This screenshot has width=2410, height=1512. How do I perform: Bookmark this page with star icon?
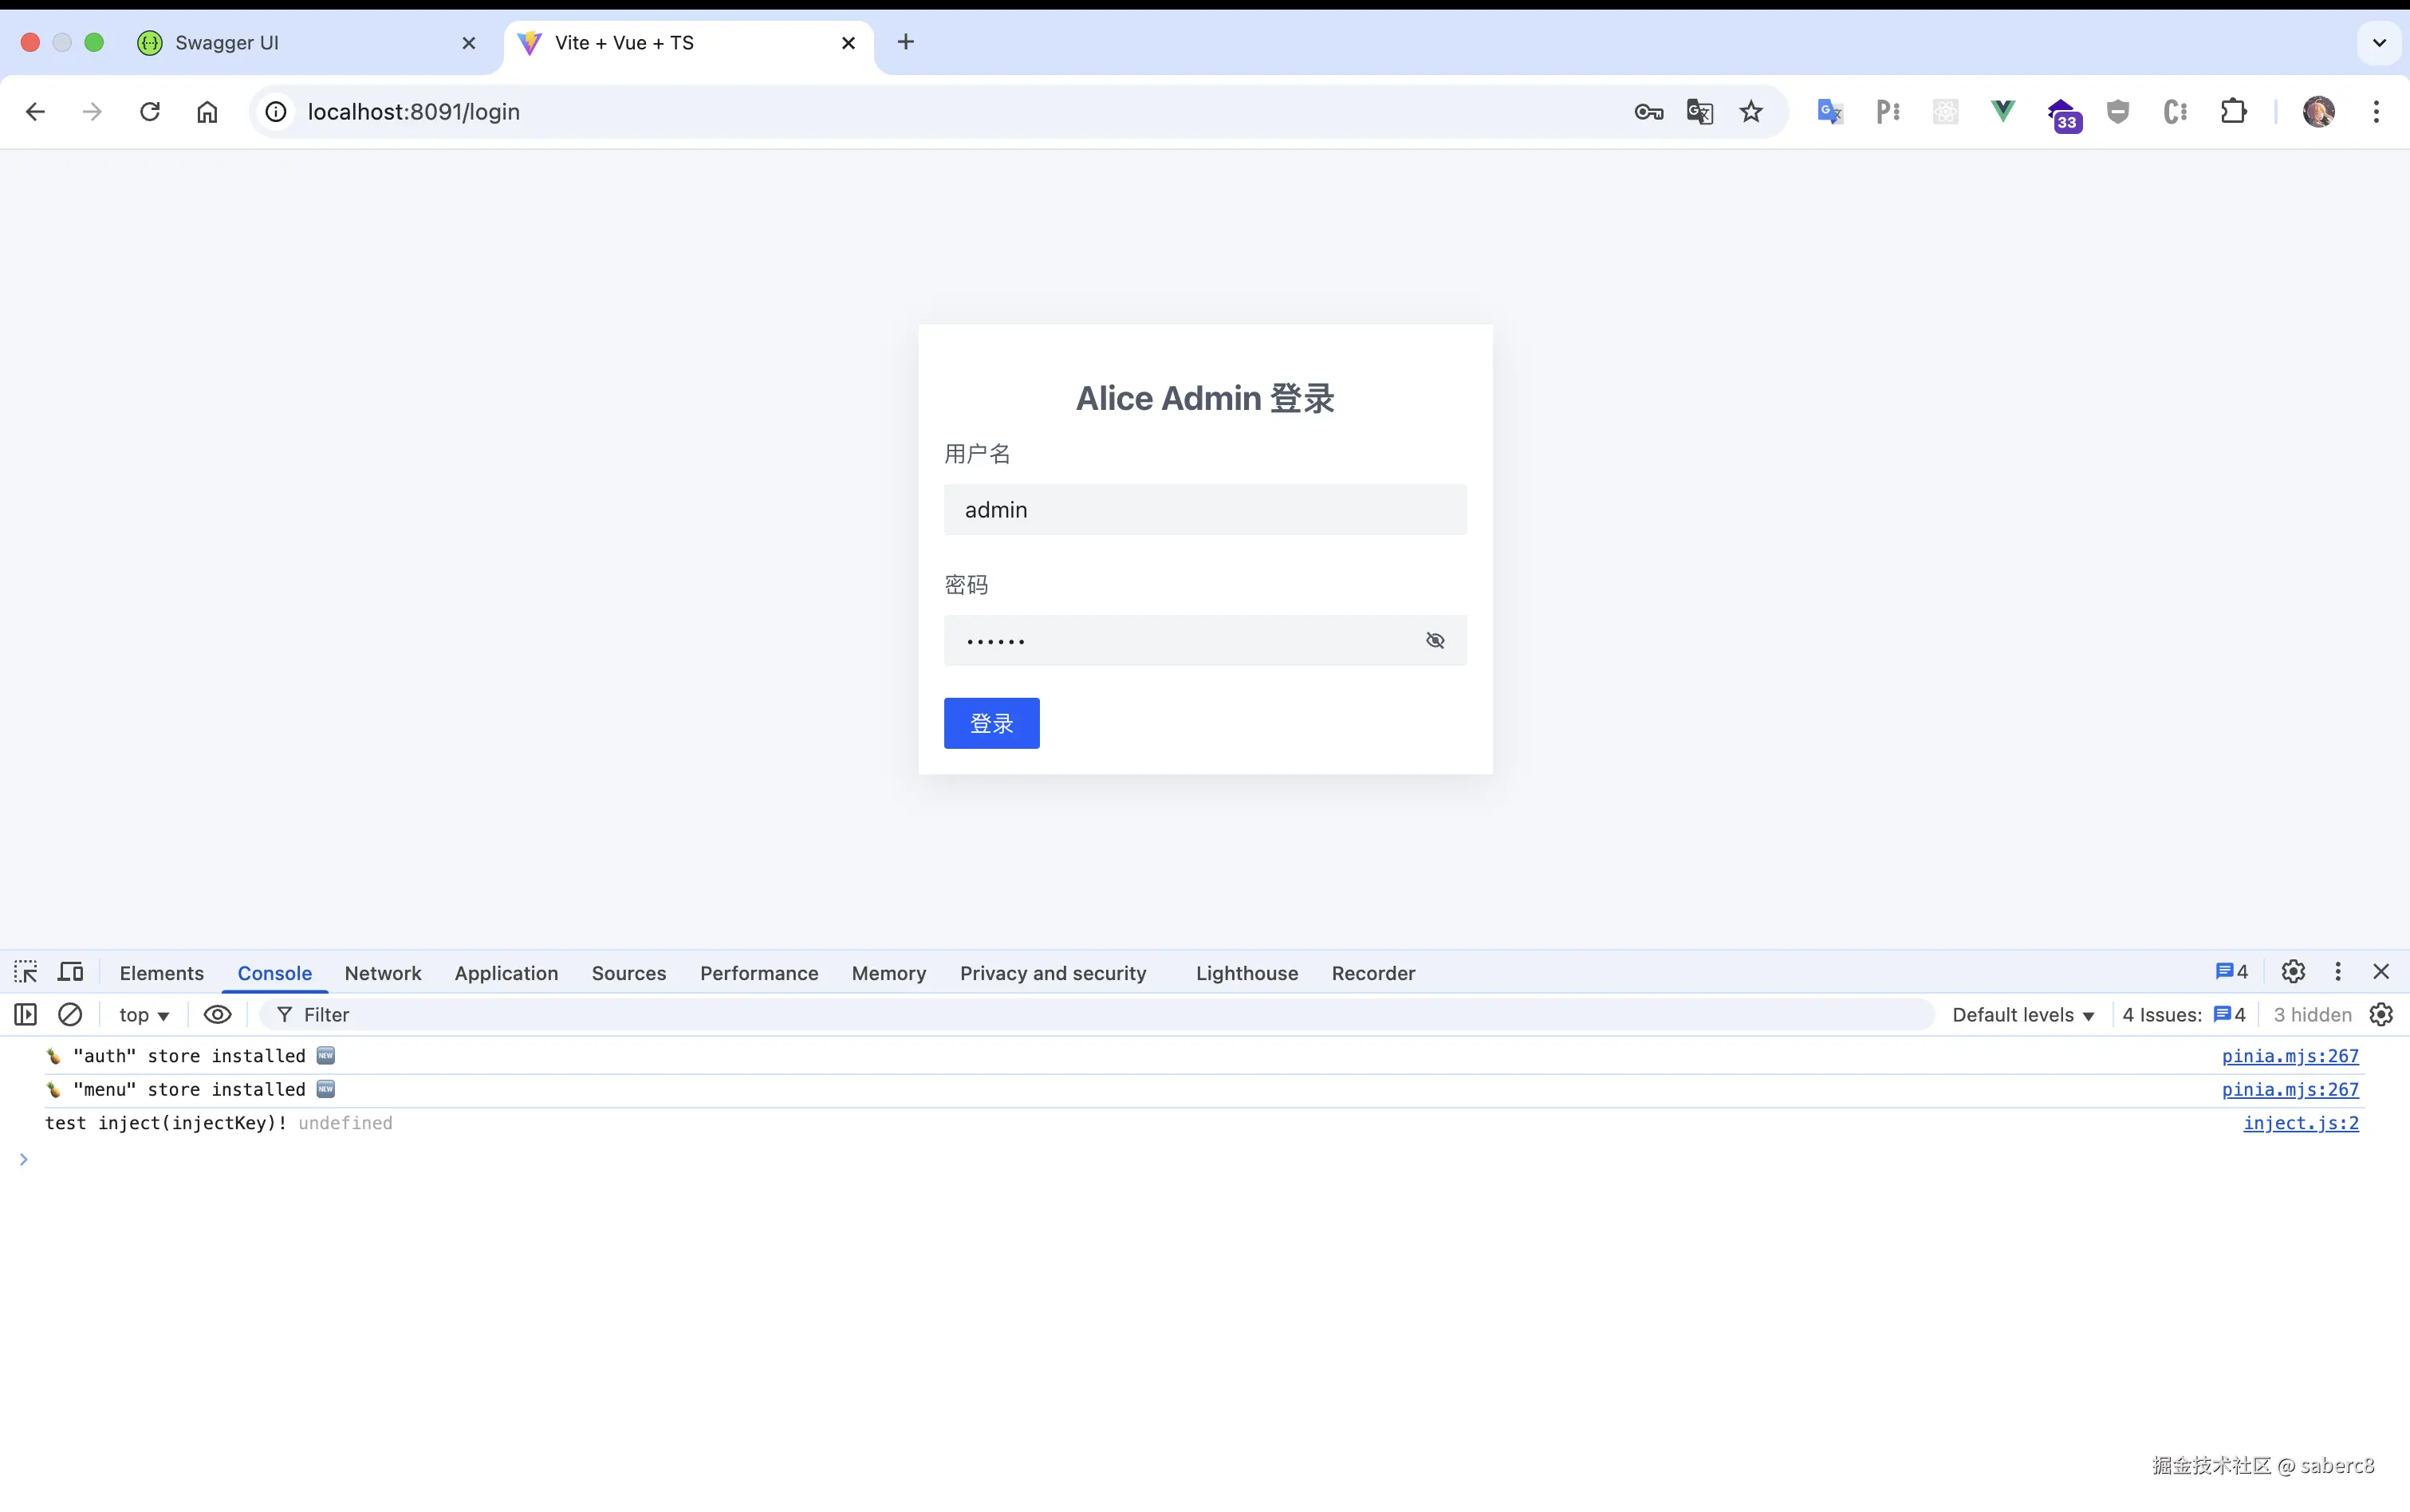(x=1750, y=111)
